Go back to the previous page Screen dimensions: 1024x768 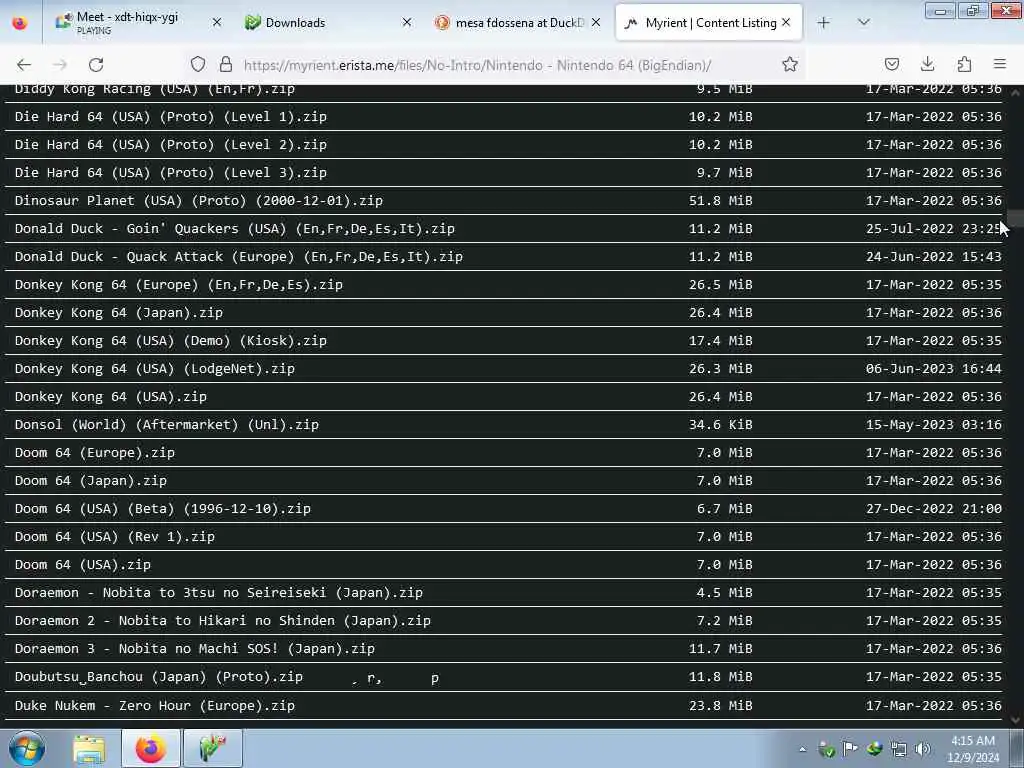[24, 65]
